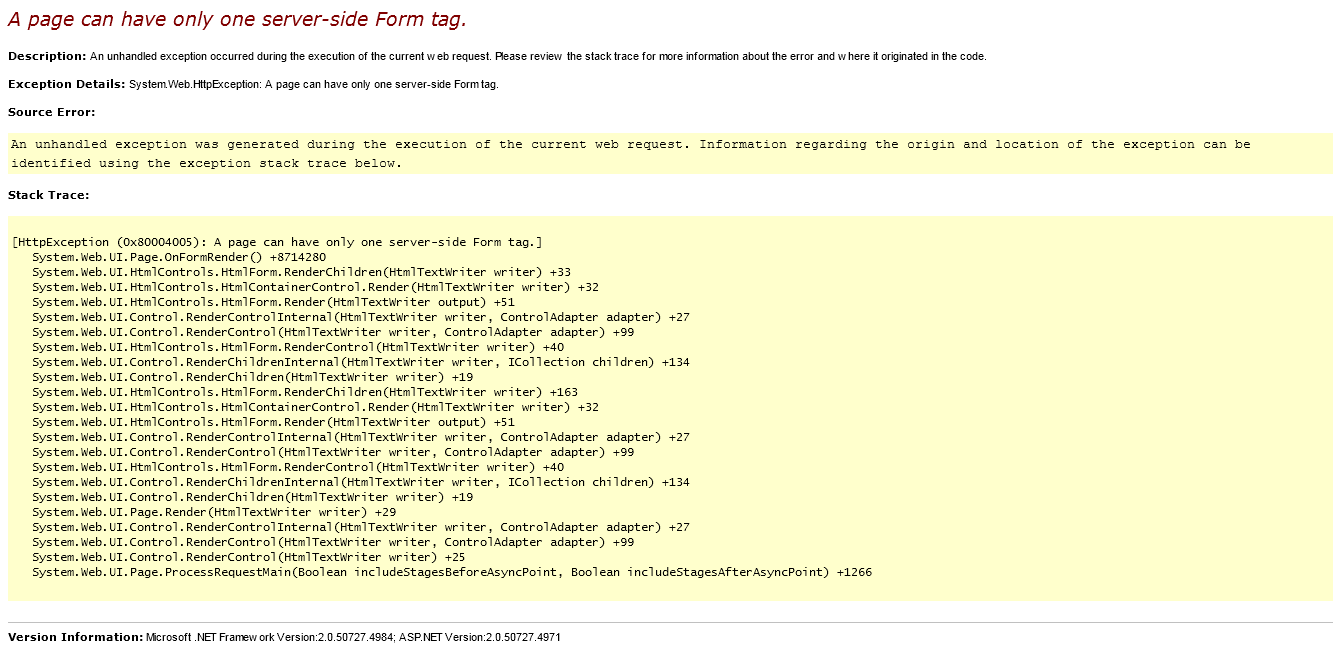
Task: Click the bold "Source Error:" label
Action: 51,112
